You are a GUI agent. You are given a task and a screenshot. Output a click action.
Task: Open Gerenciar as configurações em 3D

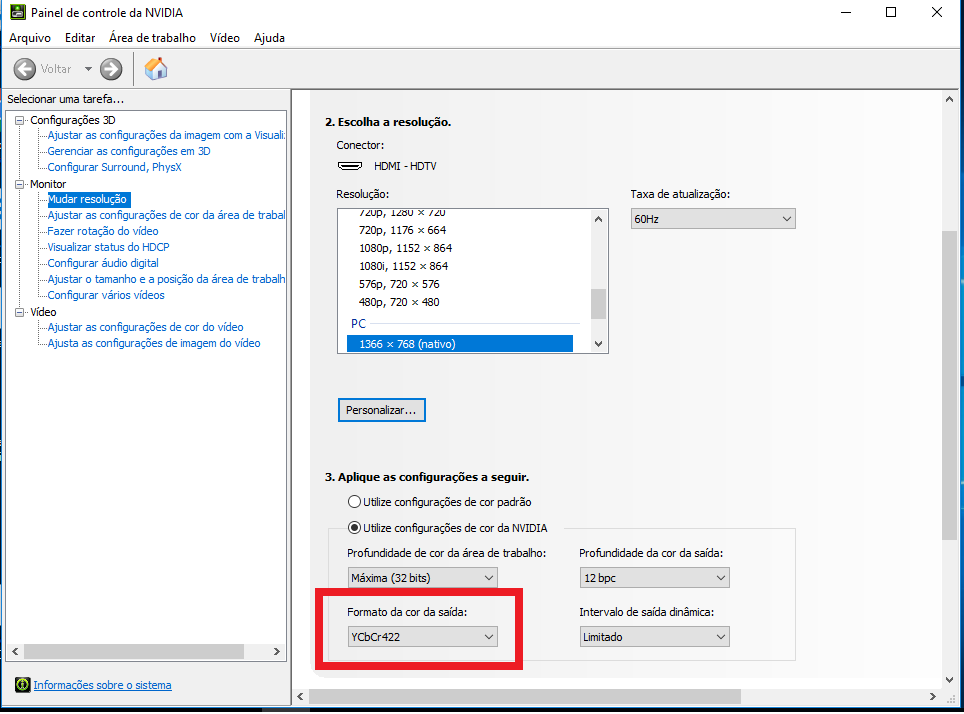point(129,151)
